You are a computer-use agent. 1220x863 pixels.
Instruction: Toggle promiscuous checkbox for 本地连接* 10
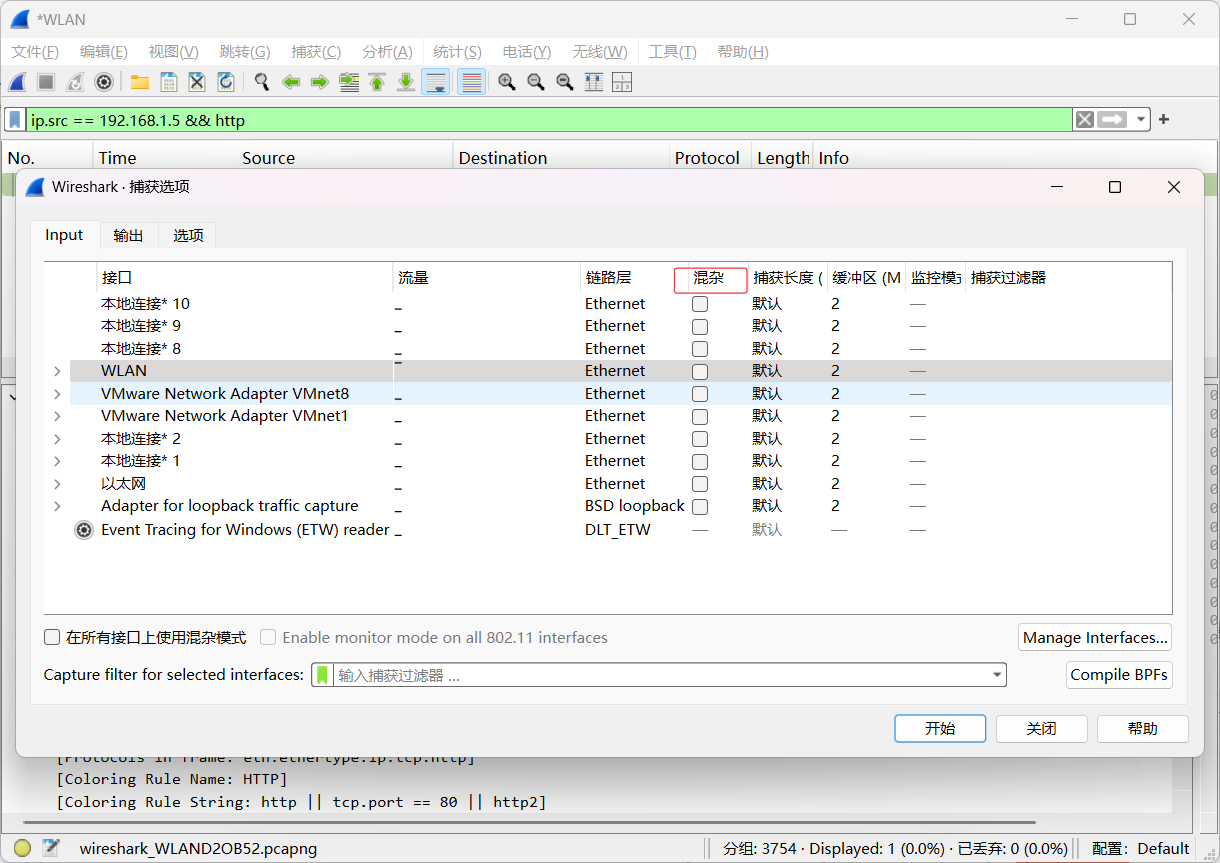(x=700, y=304)
